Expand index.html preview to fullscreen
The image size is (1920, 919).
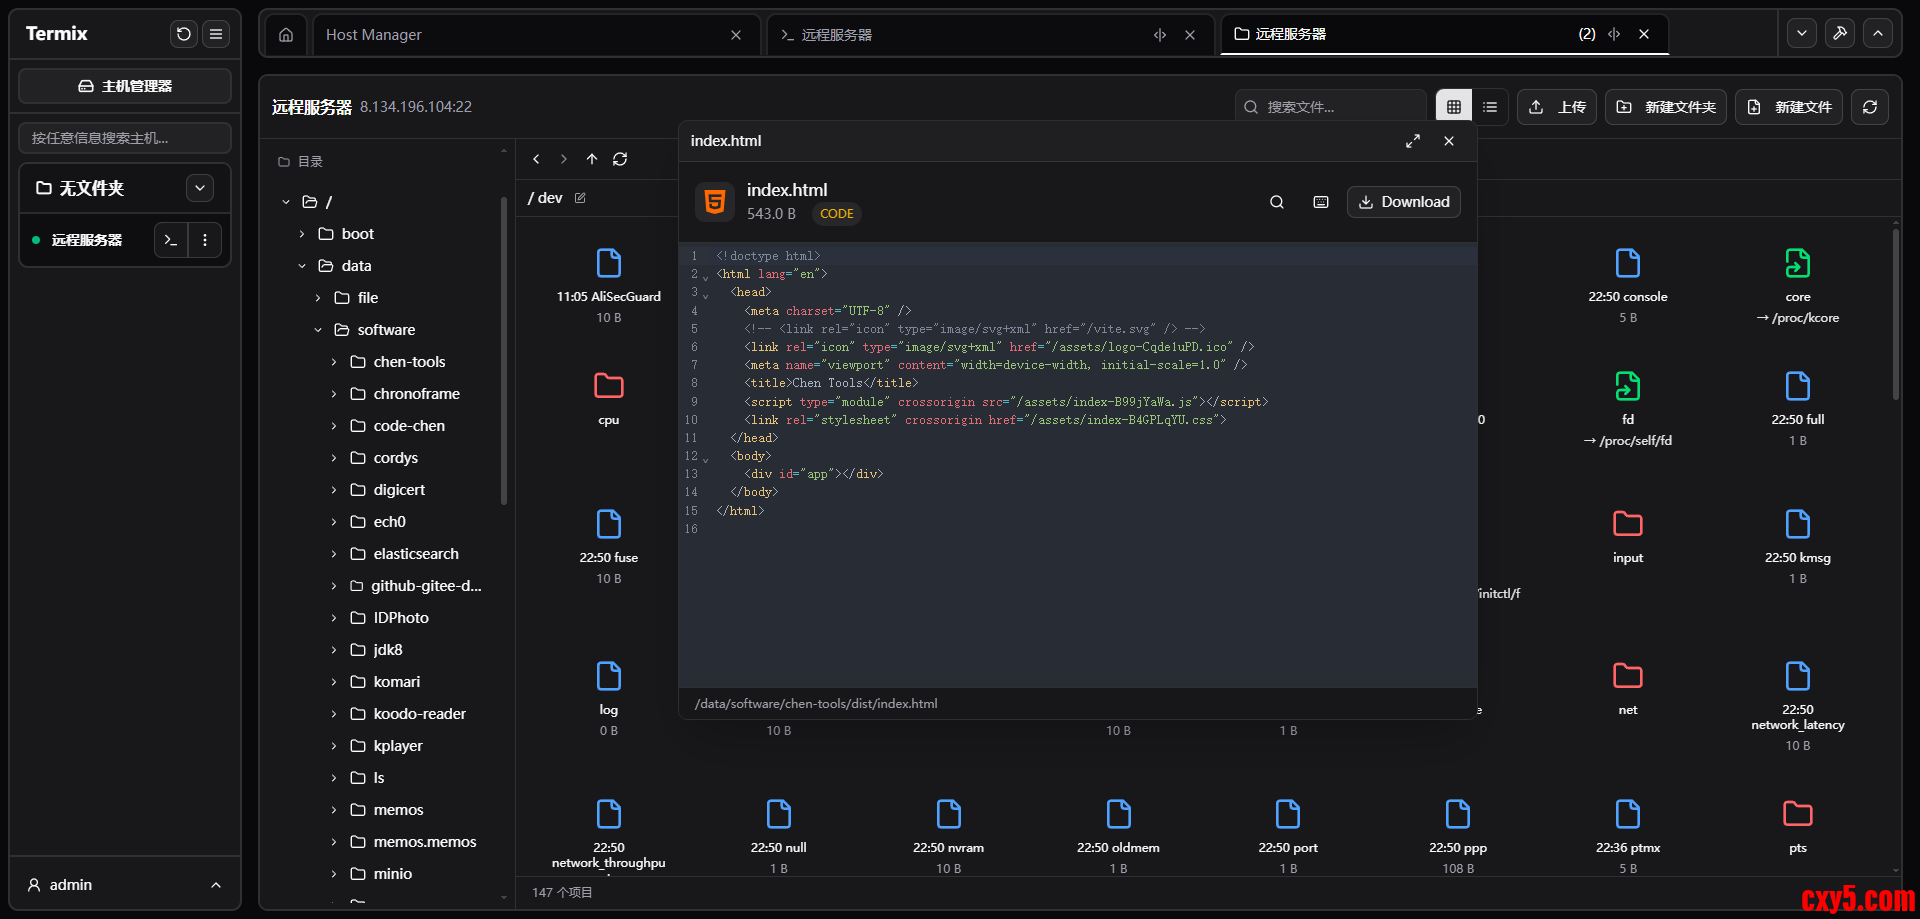(x=1413, y=141)
